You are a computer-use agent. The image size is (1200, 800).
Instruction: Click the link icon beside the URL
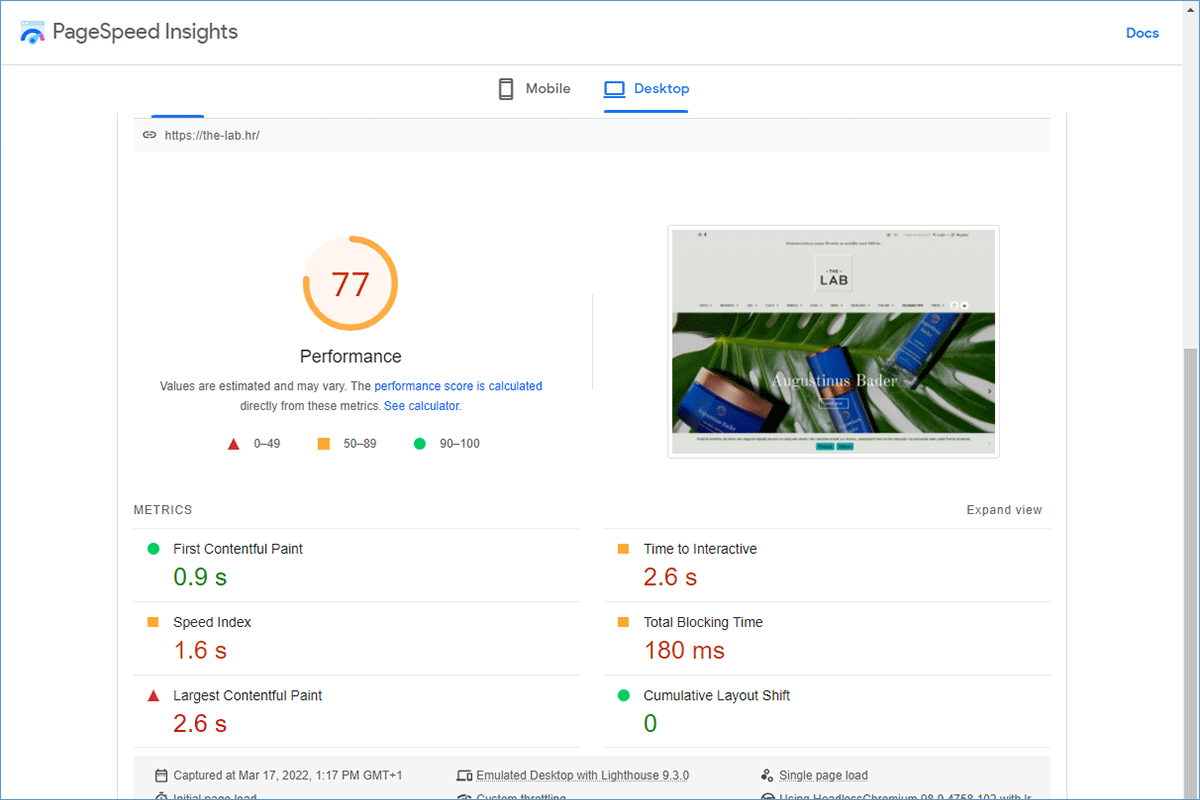click(x=149, y=135)
